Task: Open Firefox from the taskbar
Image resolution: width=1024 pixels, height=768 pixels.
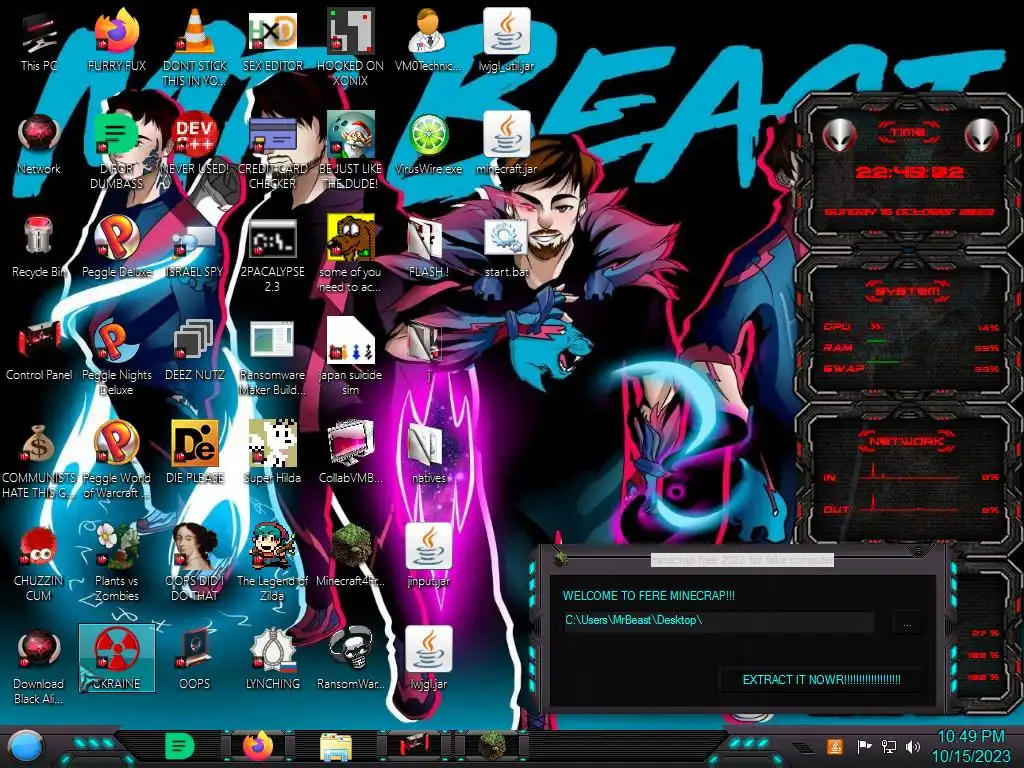Action: coord(258,746)
